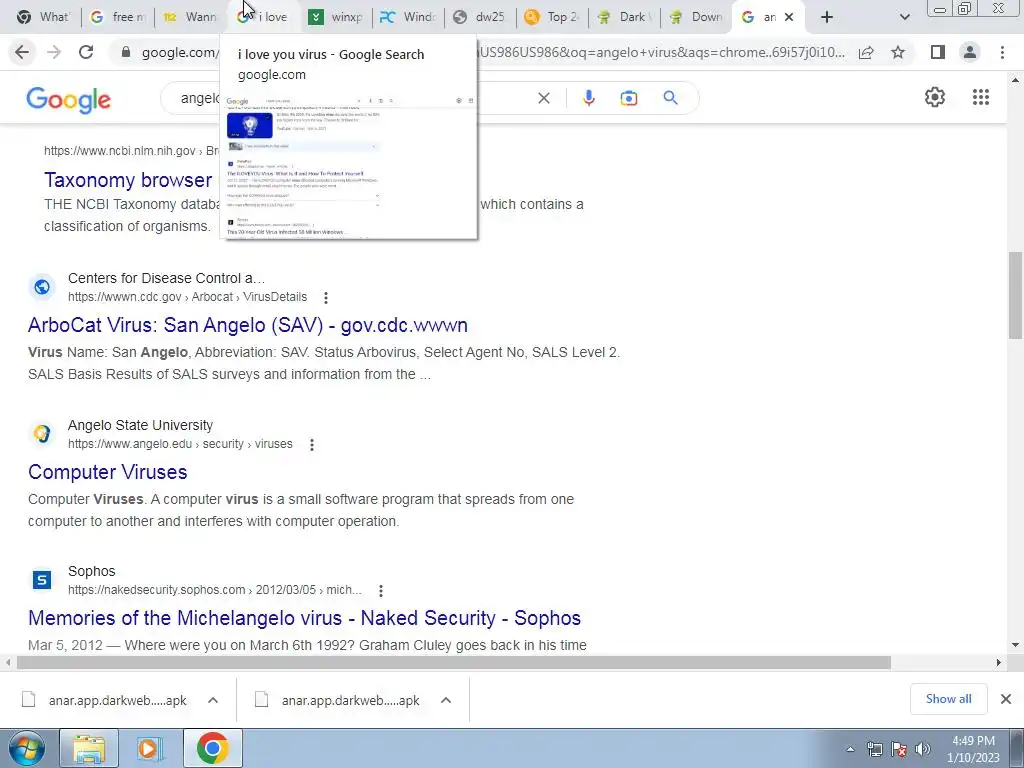The image size is (1024, 768).
Task: Open the Taxonomy browser result
Action: 128,180
